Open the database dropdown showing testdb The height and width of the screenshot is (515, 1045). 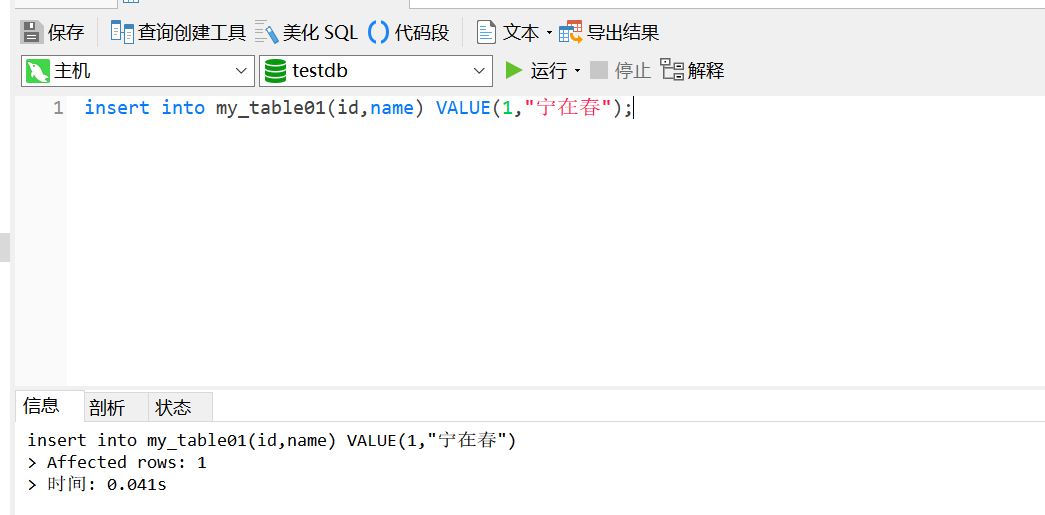[x=376, y=71]
